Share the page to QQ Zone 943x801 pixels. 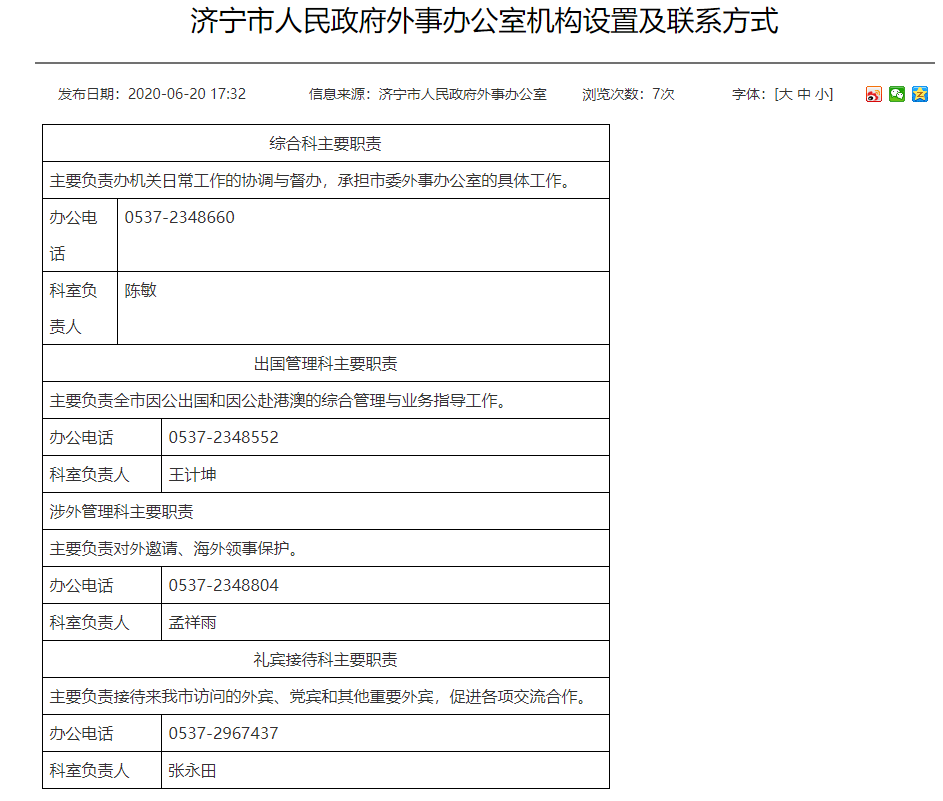point(920,94)
